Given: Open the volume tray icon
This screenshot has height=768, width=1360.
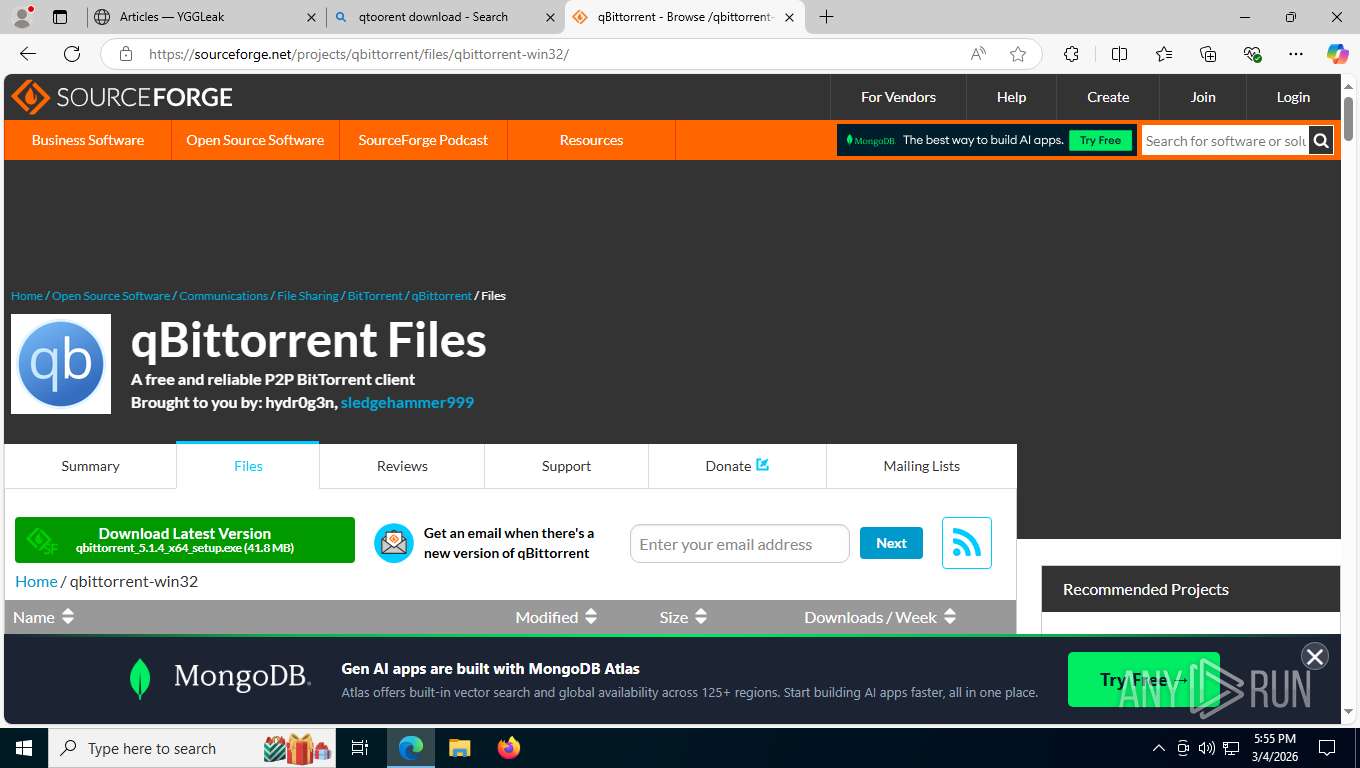Looking at the screenshot, I should 1206,748.
